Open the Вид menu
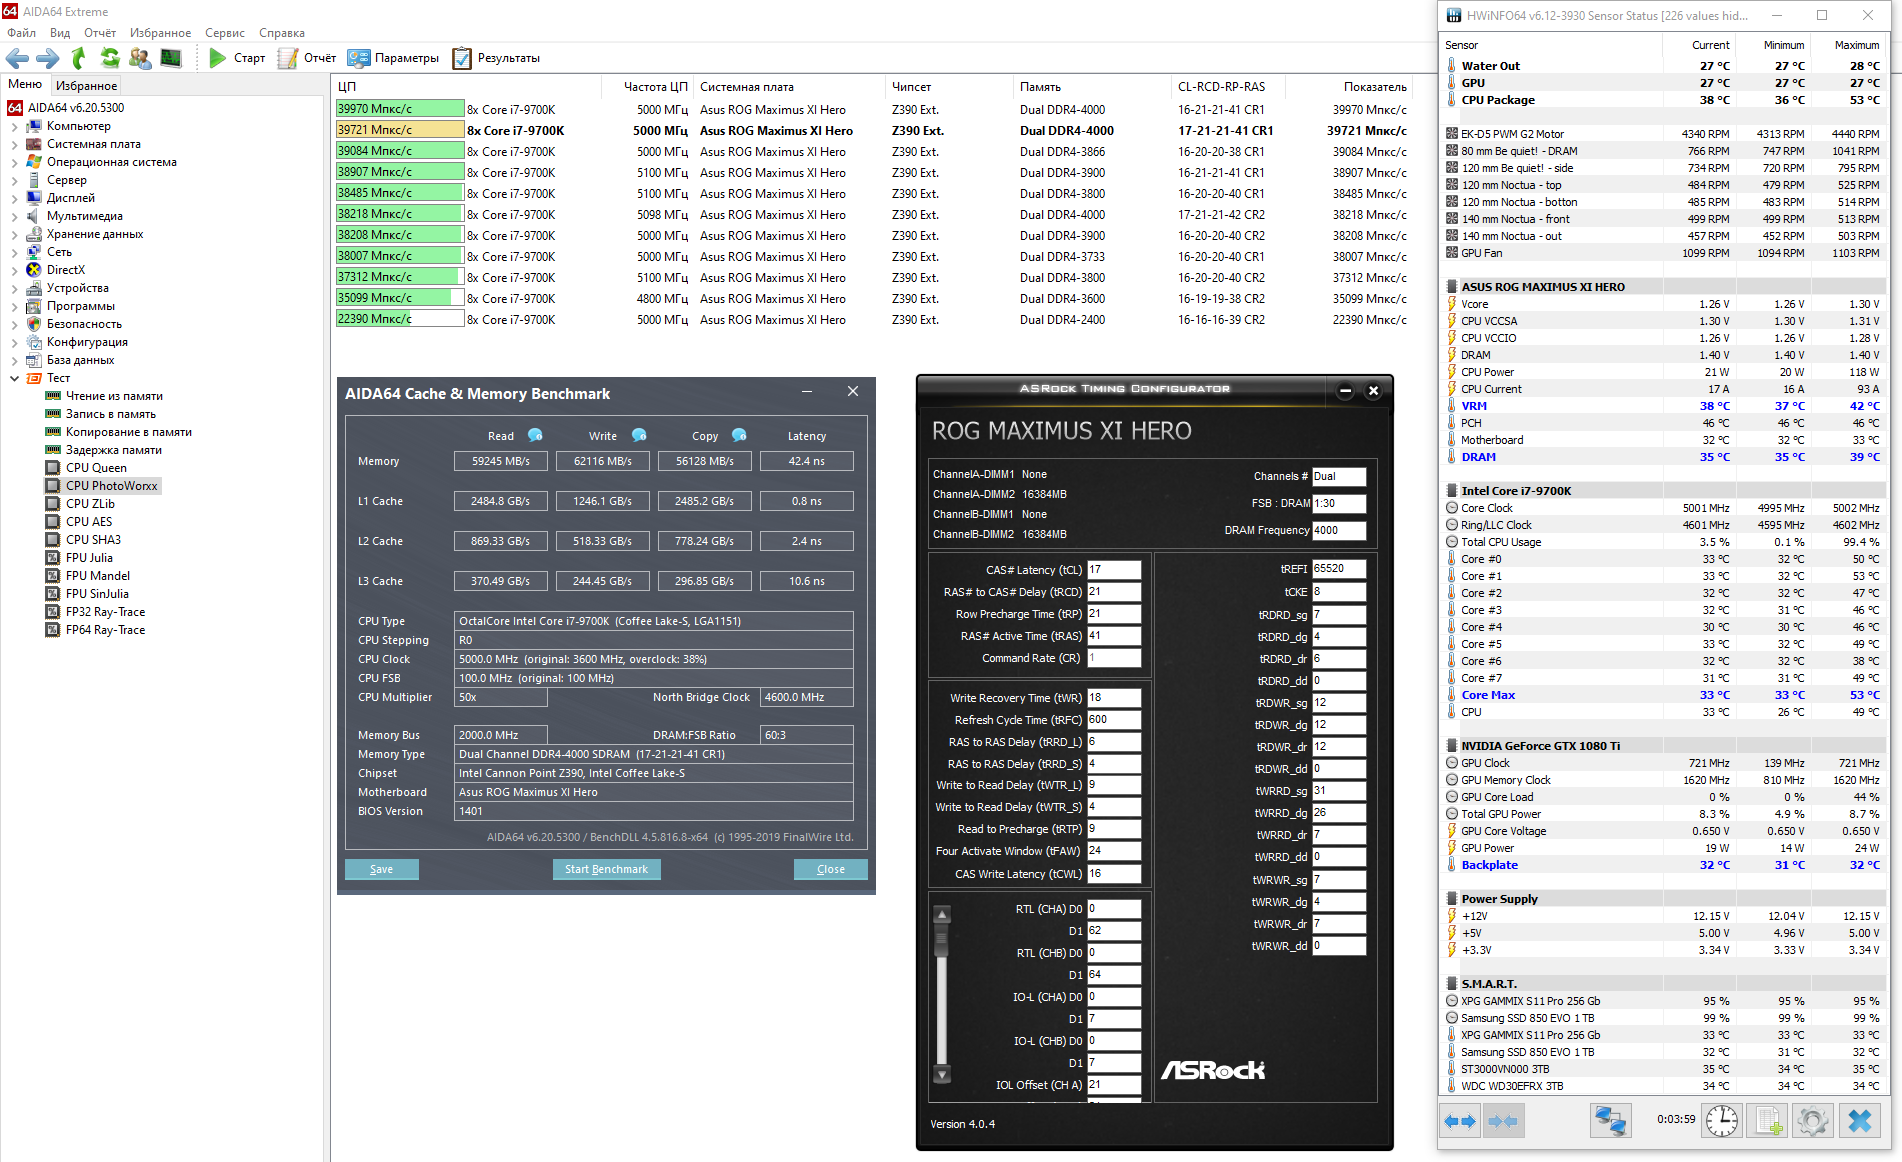Image resolution: width=1902 pixels, height=1162 pixels. pyautogui.click(x=60, y=33)
